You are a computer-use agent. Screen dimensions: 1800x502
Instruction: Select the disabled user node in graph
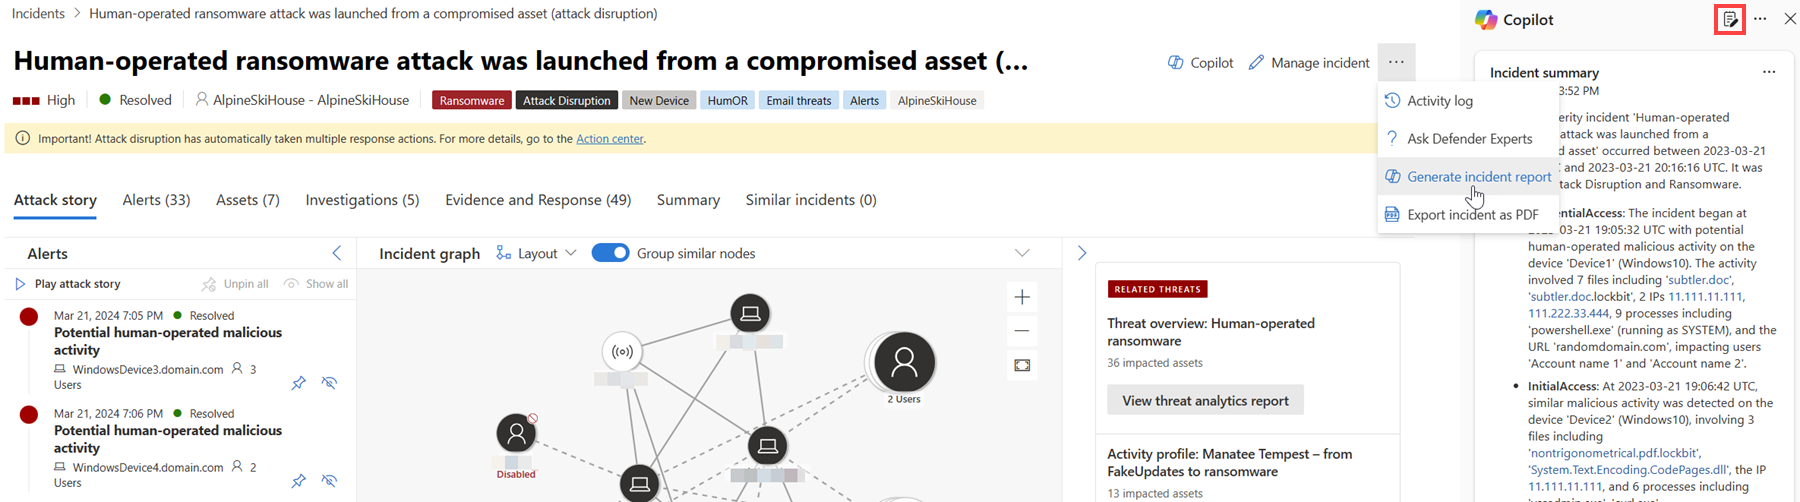516,434
